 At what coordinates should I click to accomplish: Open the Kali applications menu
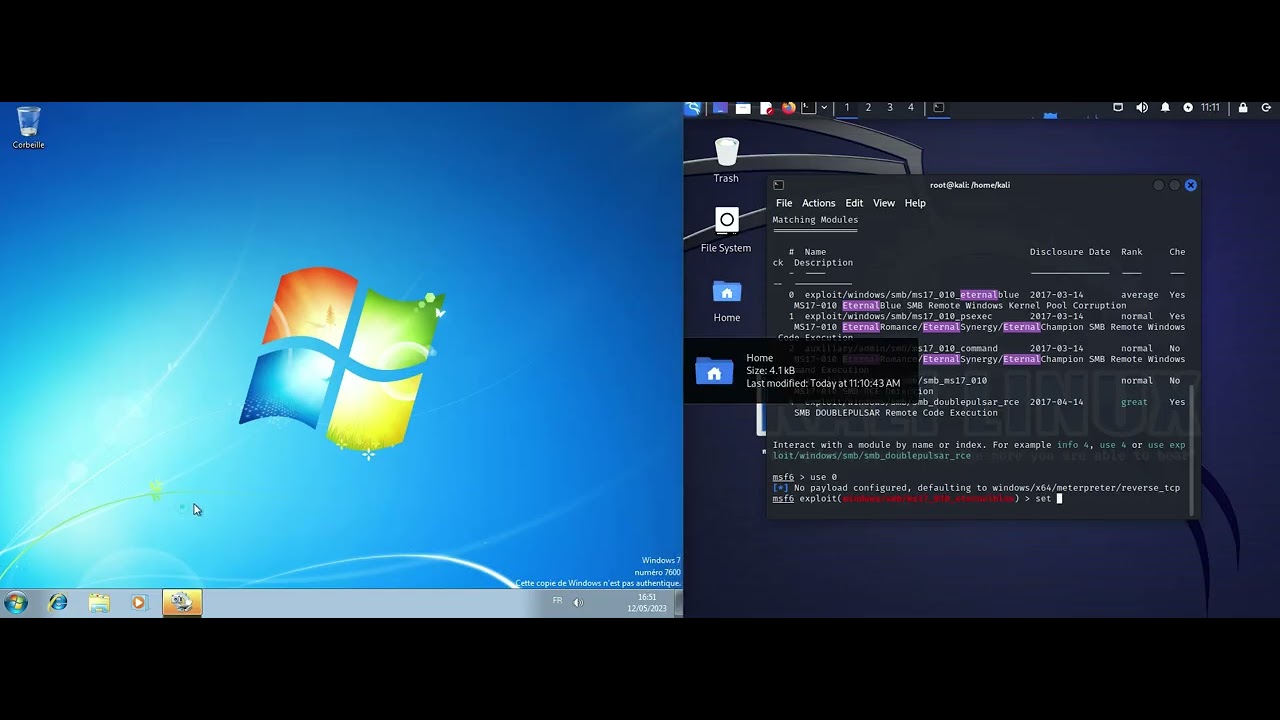693,108
